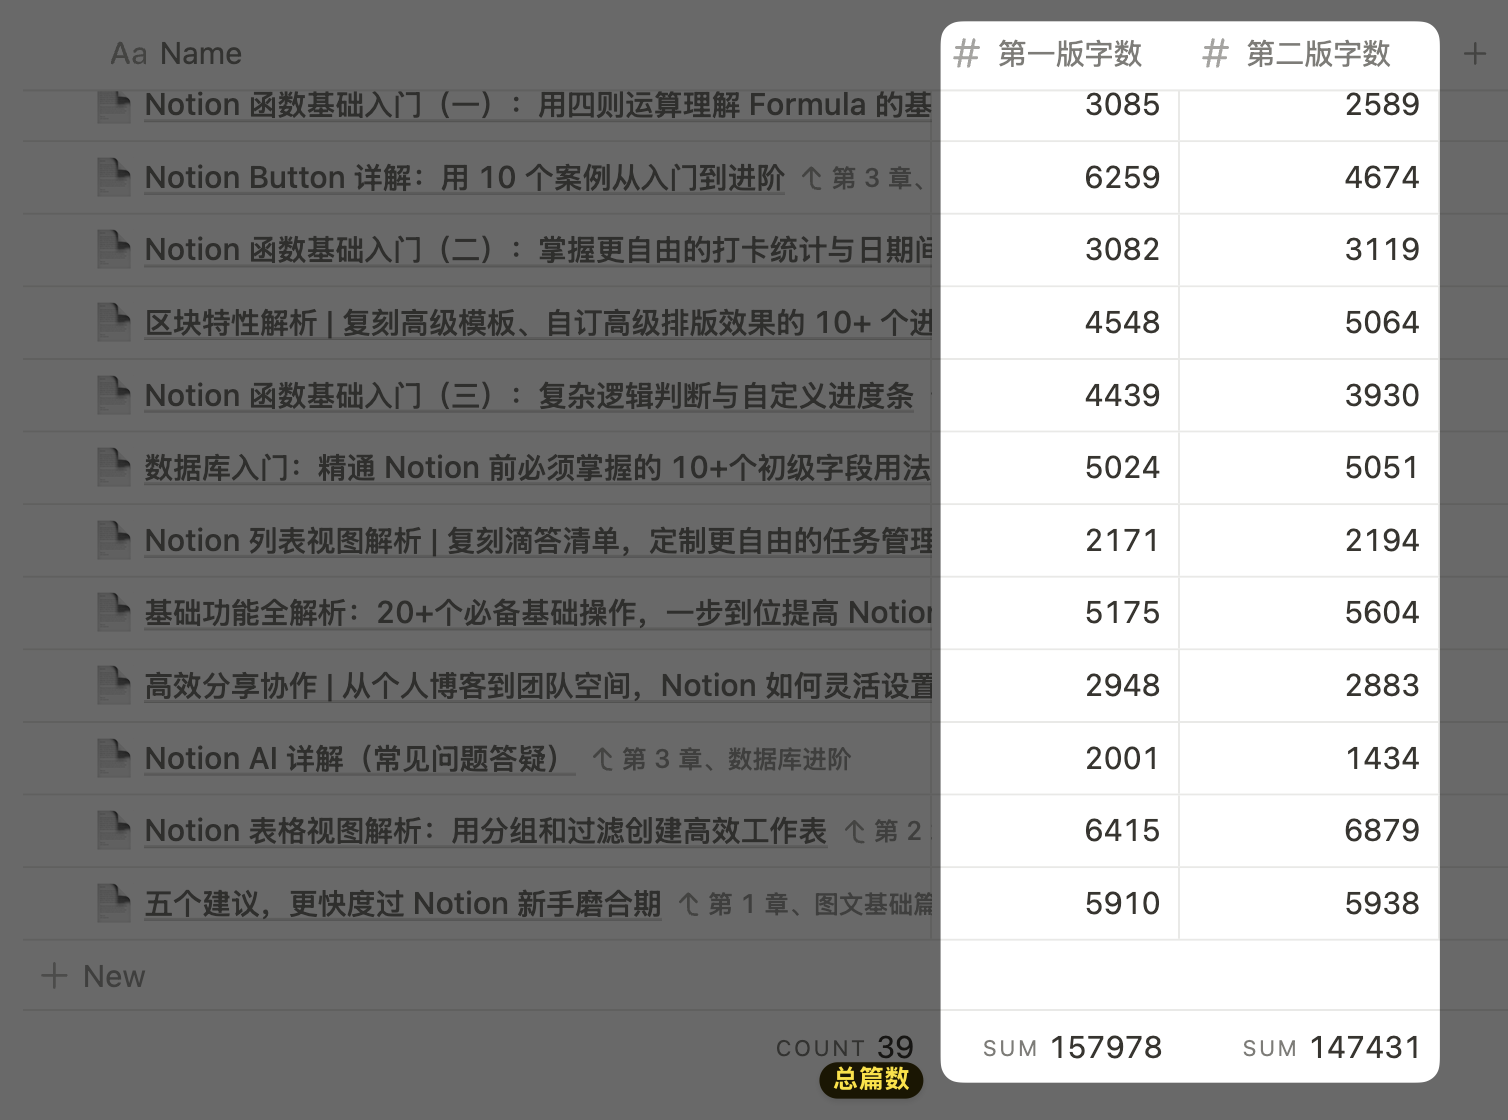Select the cell with value 5604
The width and height of the screenshot is (1508, 1120).
(x=1309, y=613)
